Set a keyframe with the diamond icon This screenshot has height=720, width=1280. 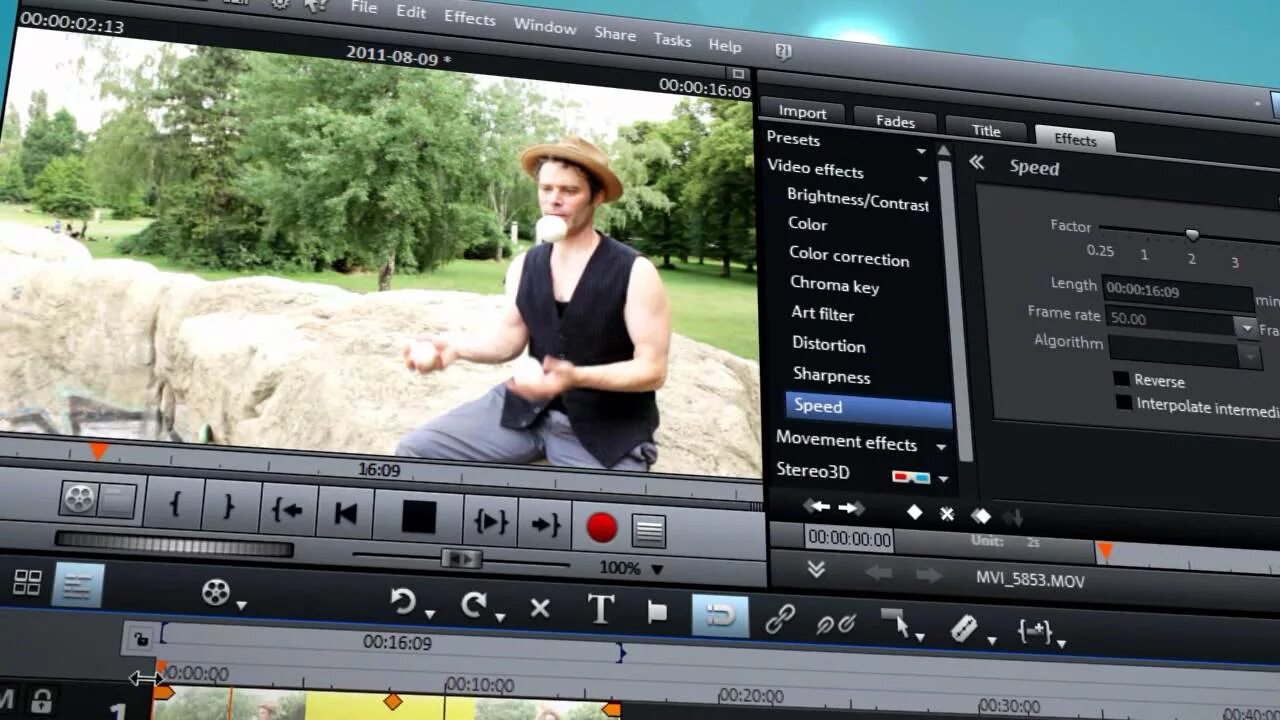tap(914, 512)
